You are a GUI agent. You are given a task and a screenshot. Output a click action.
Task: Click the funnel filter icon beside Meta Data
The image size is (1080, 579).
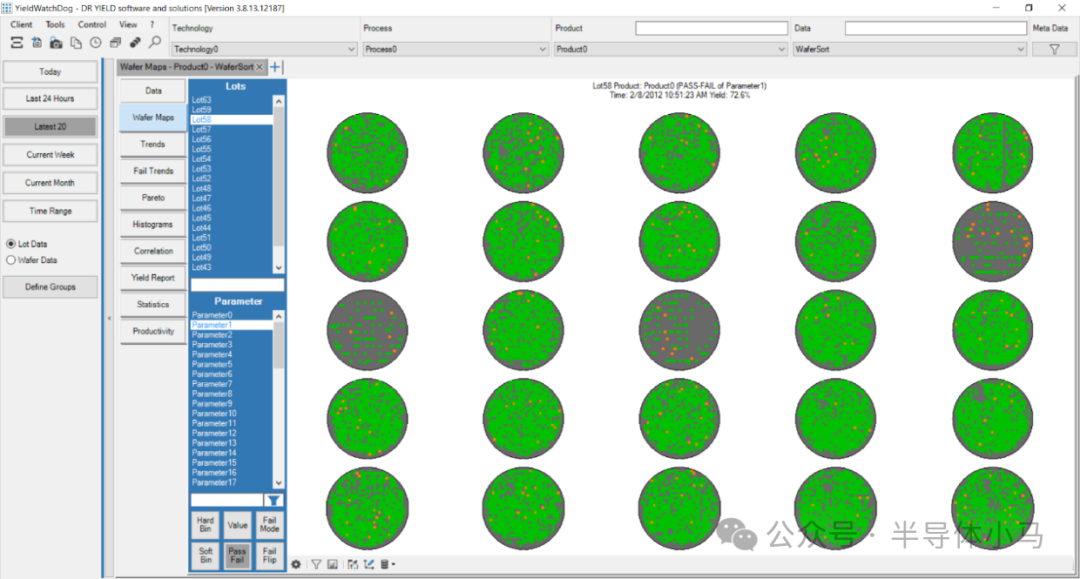click(x=1054, y=49)
